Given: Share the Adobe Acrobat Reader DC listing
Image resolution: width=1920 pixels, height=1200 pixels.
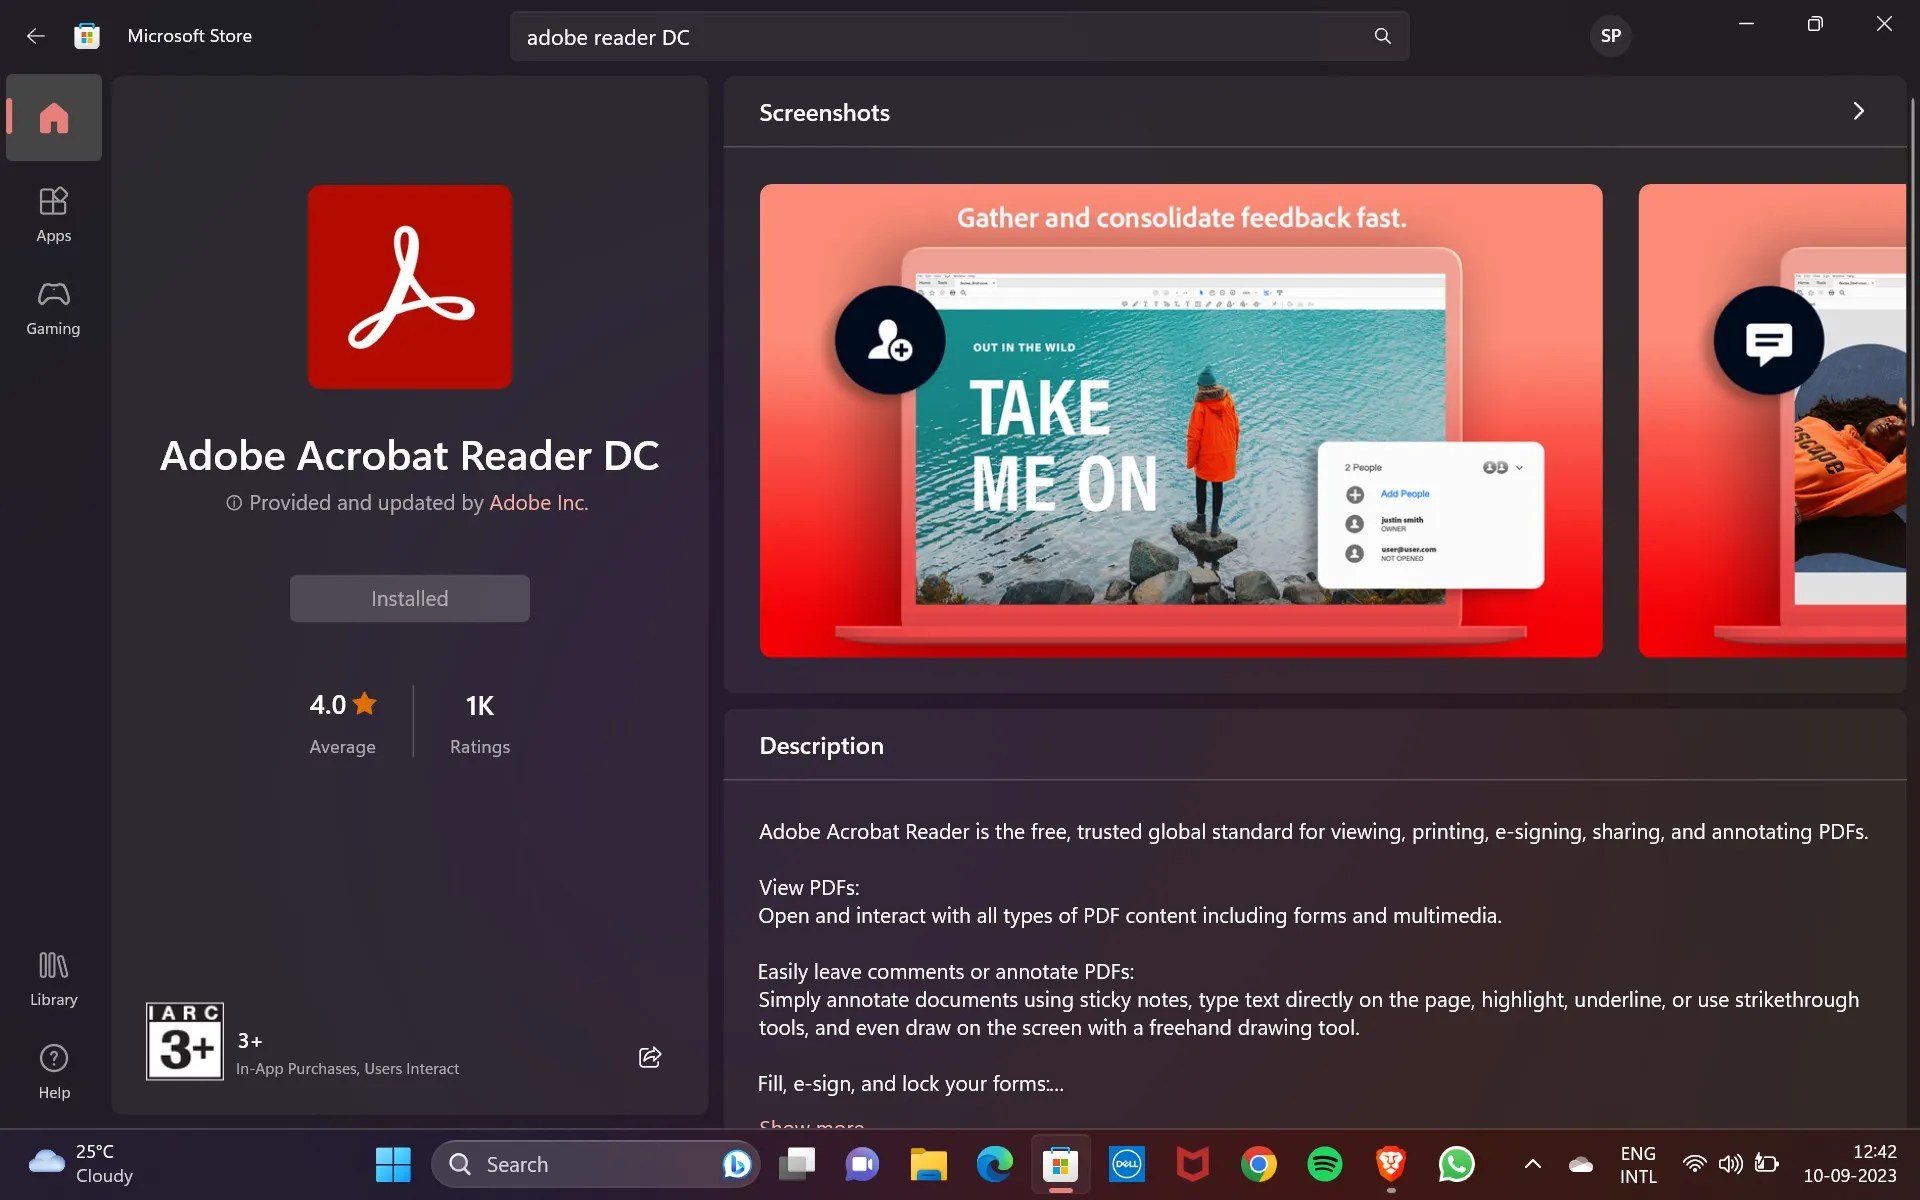Looking at the screenshot, I should pyautogui.click(x=648, y=1057).
